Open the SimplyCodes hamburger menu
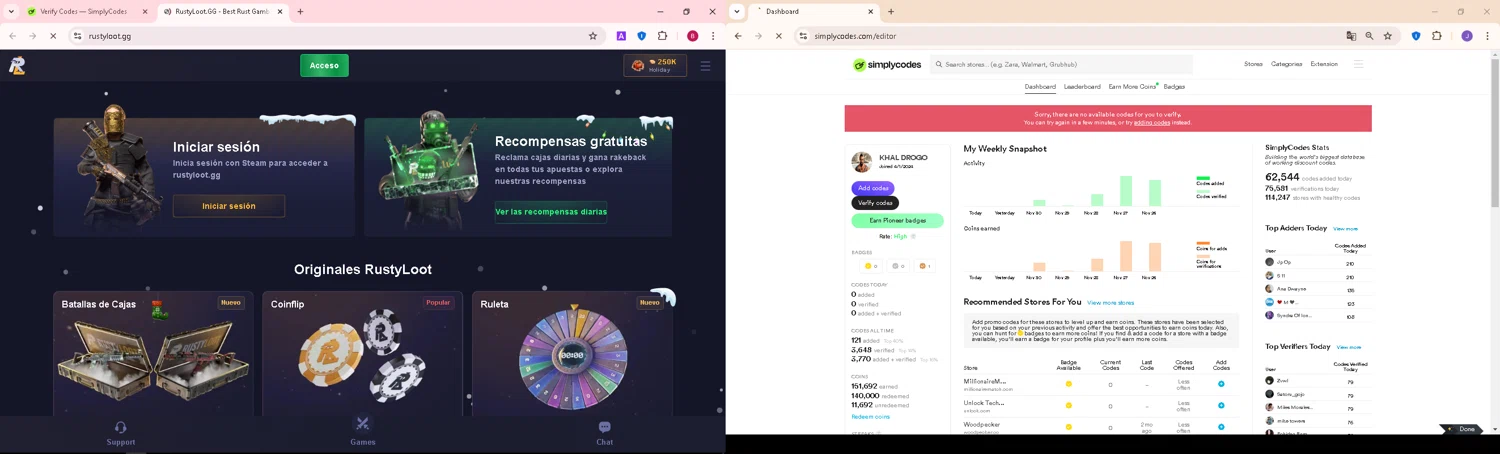Image resolution: width=1500 pixels, height=454 pixels. pos(1358,64)
